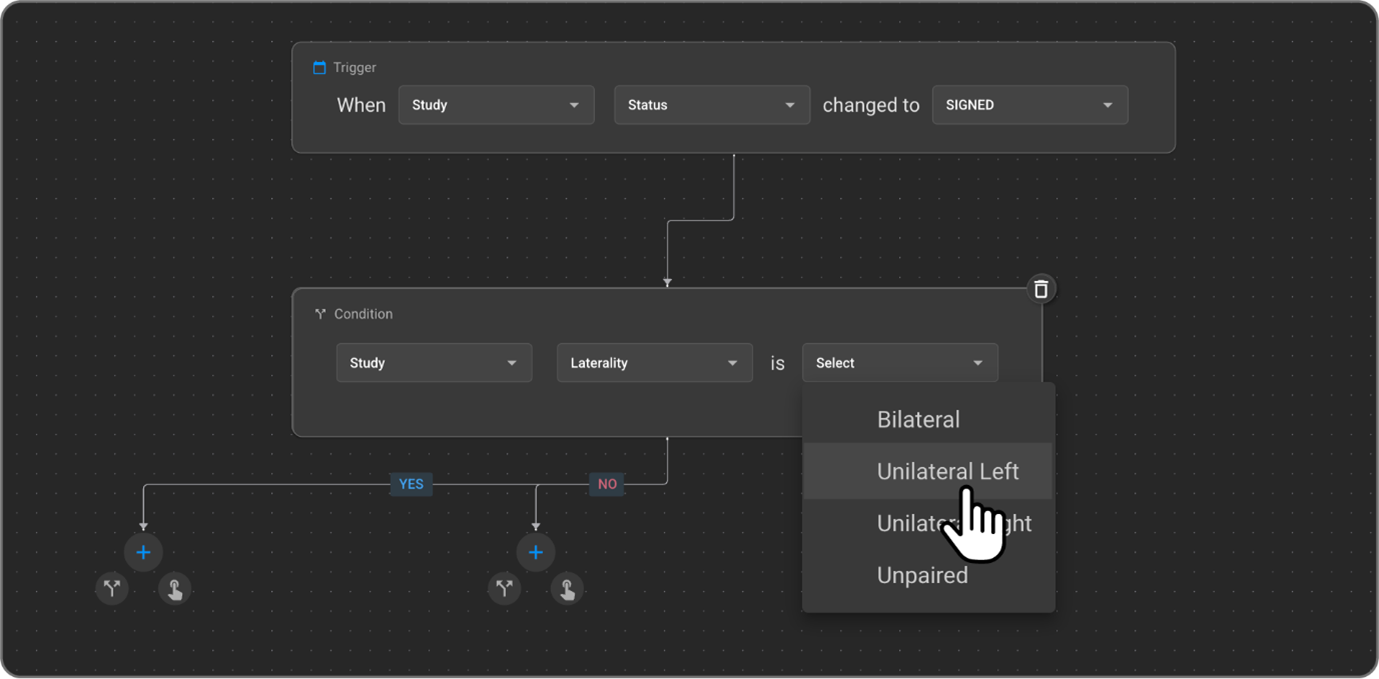Click the YES branch label
The image size is (1379, 679).
point(411,484)
